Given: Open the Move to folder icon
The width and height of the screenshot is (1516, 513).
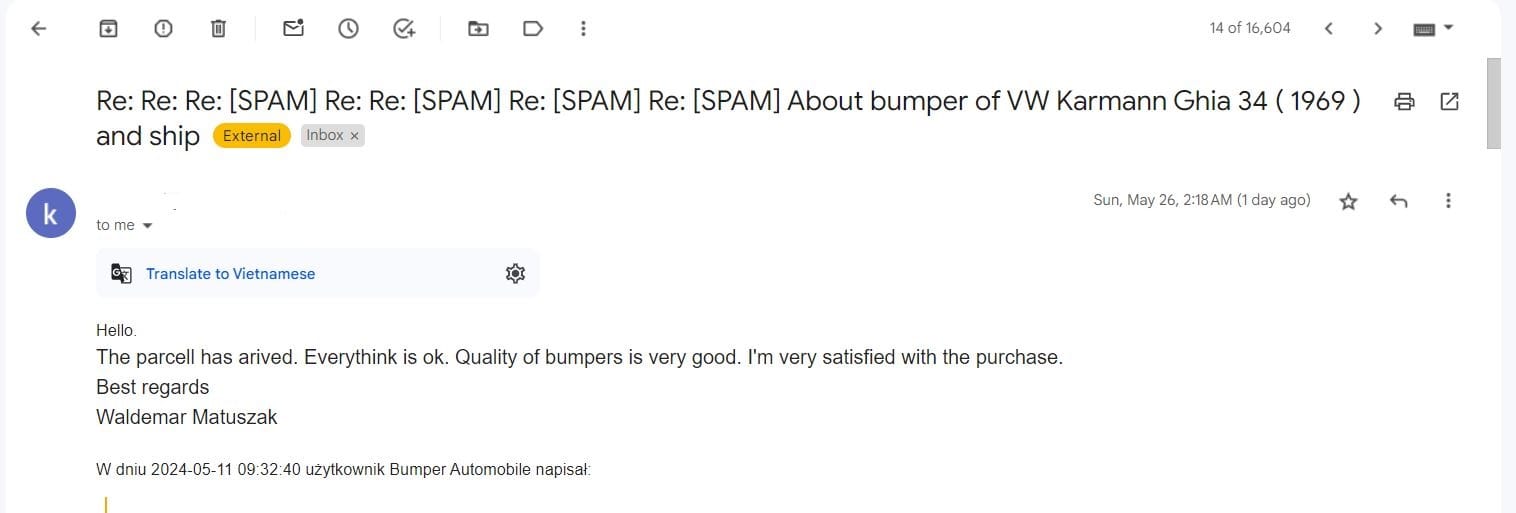Looking at the screenshot, I should tap(478, 29).
